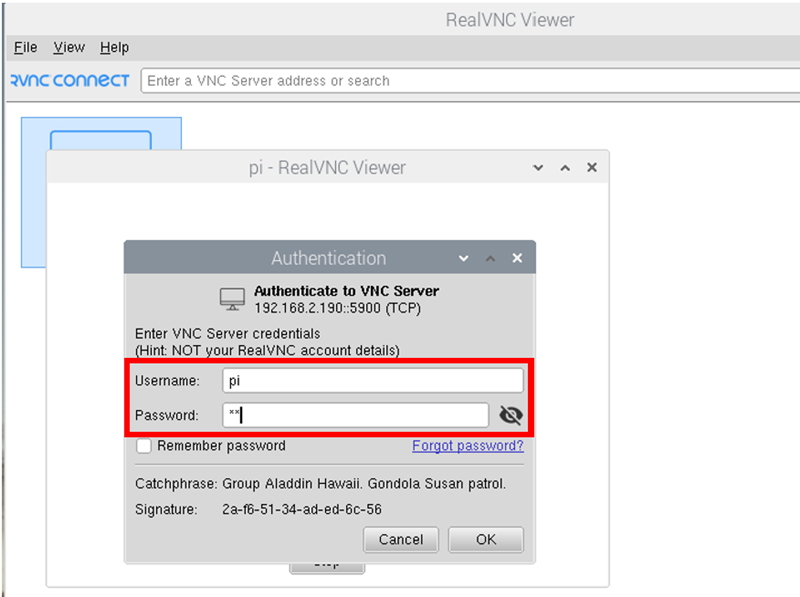
Task: Cancel the authentication dialog
Action: point(401,539)
